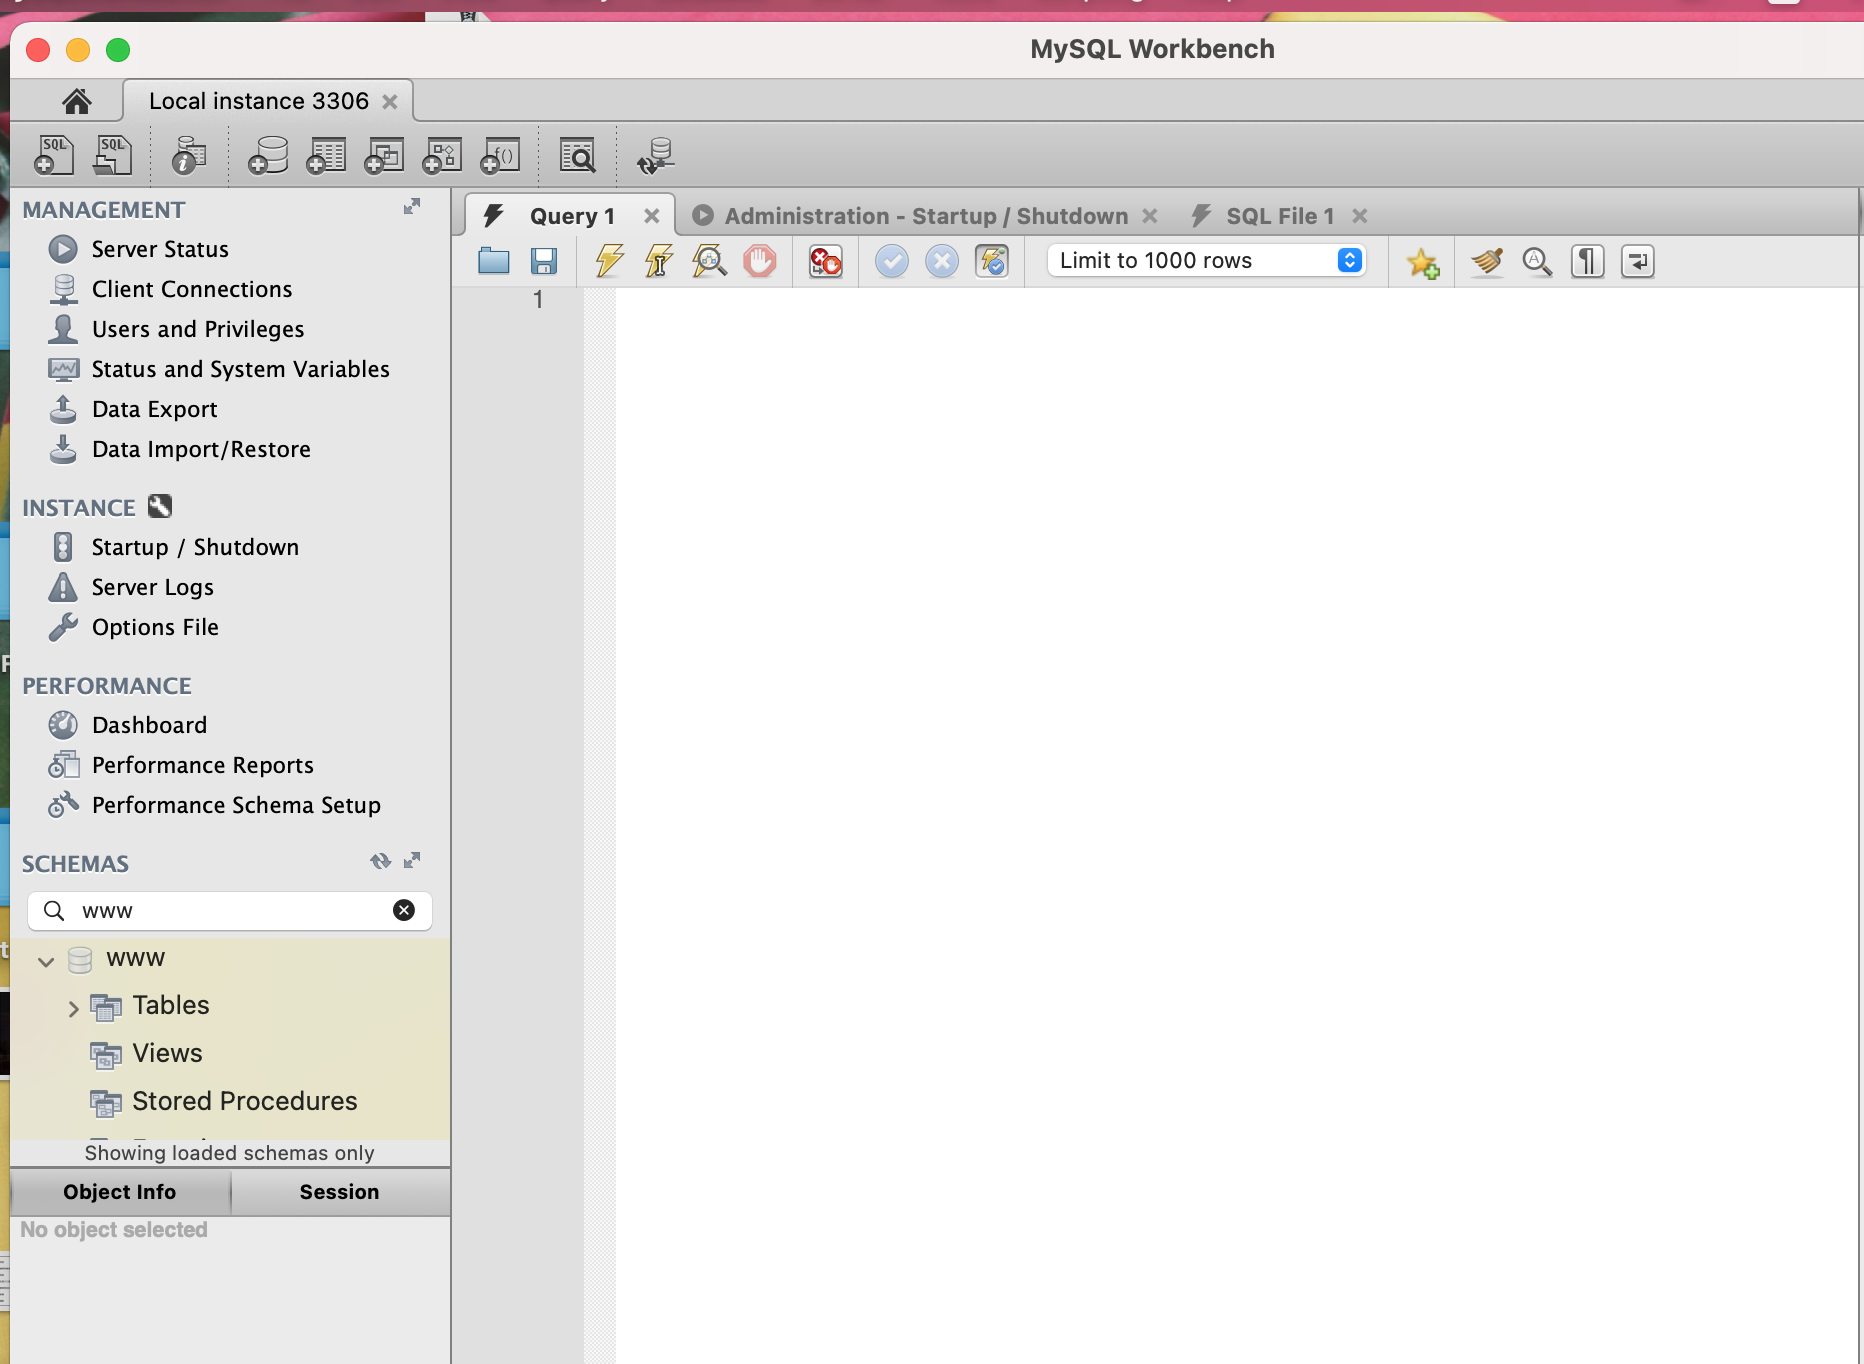1864x1364 pixels.
Task: Save the script with floppy icon
Action: pos(544,261)
